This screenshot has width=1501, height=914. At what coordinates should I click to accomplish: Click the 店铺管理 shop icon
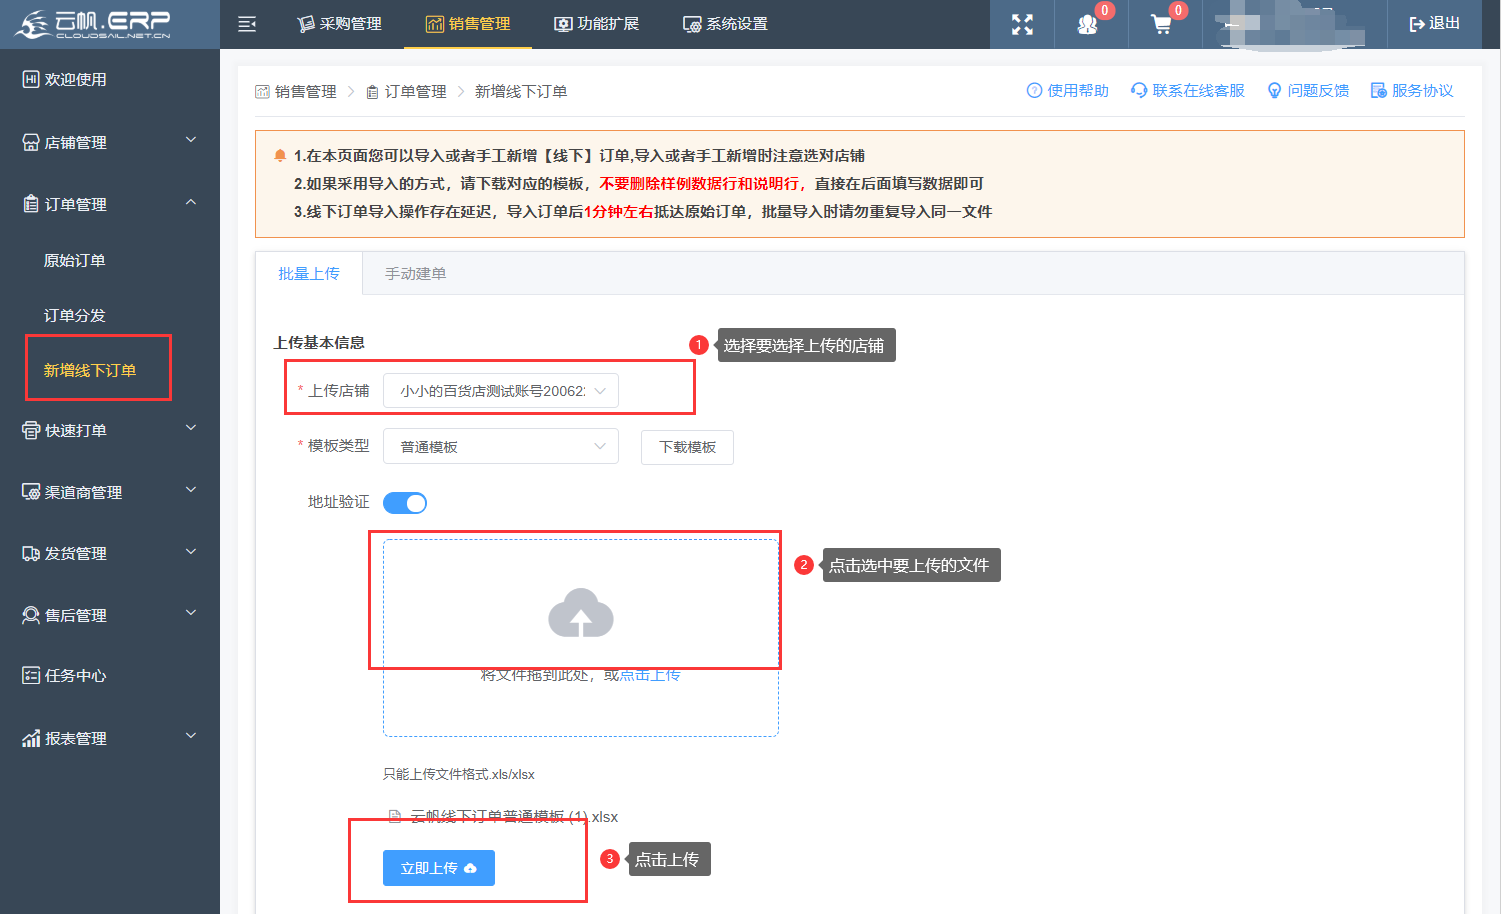(31, 142)
